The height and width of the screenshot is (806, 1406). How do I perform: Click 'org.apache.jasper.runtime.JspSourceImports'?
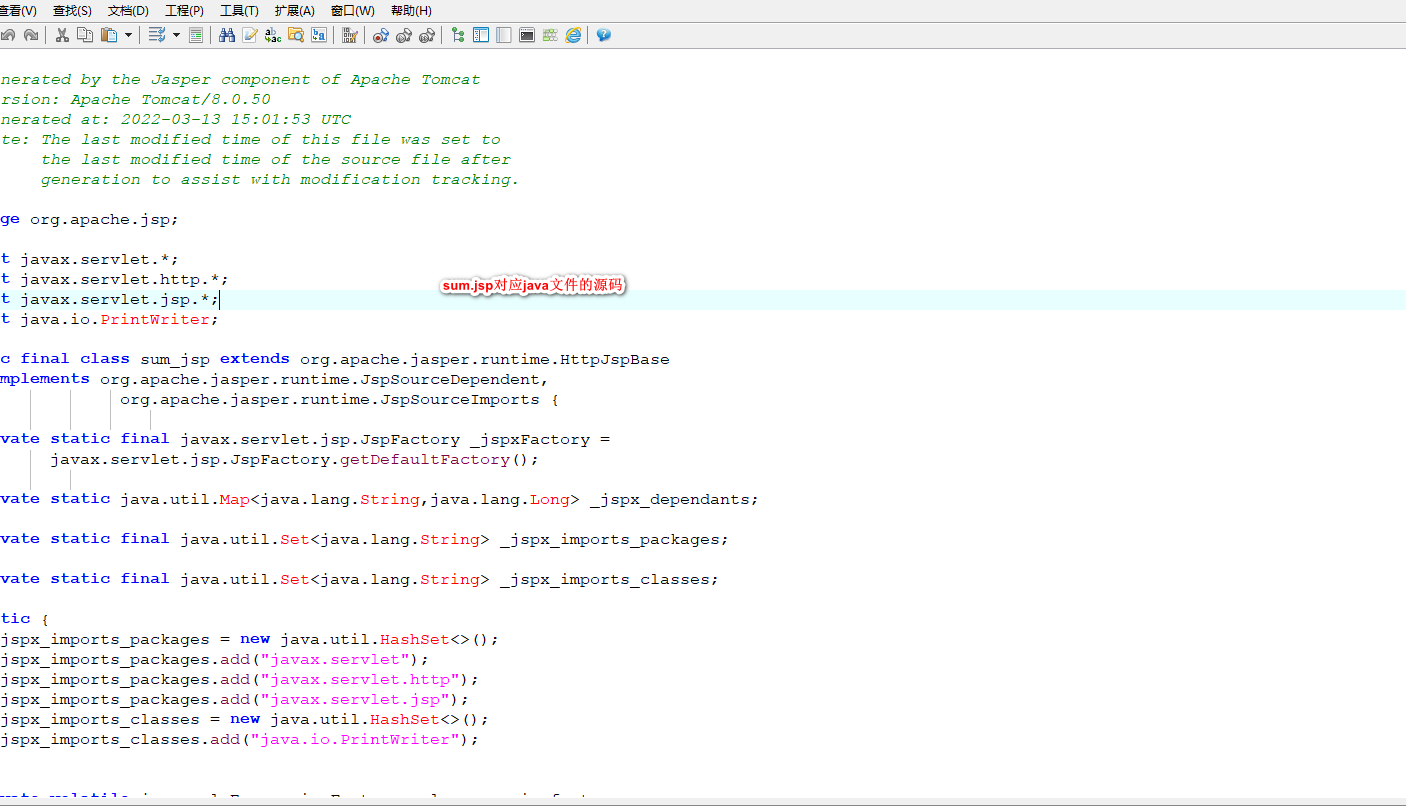coord(330,400)
